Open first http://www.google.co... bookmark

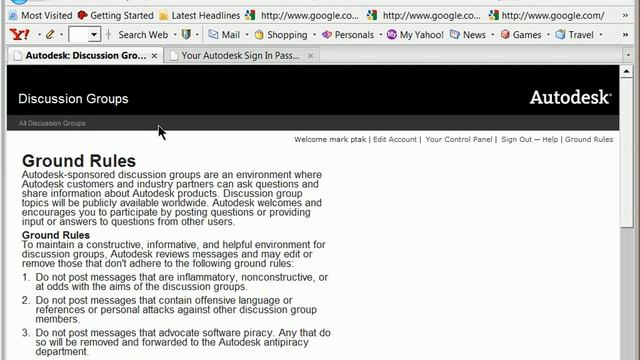302,16
